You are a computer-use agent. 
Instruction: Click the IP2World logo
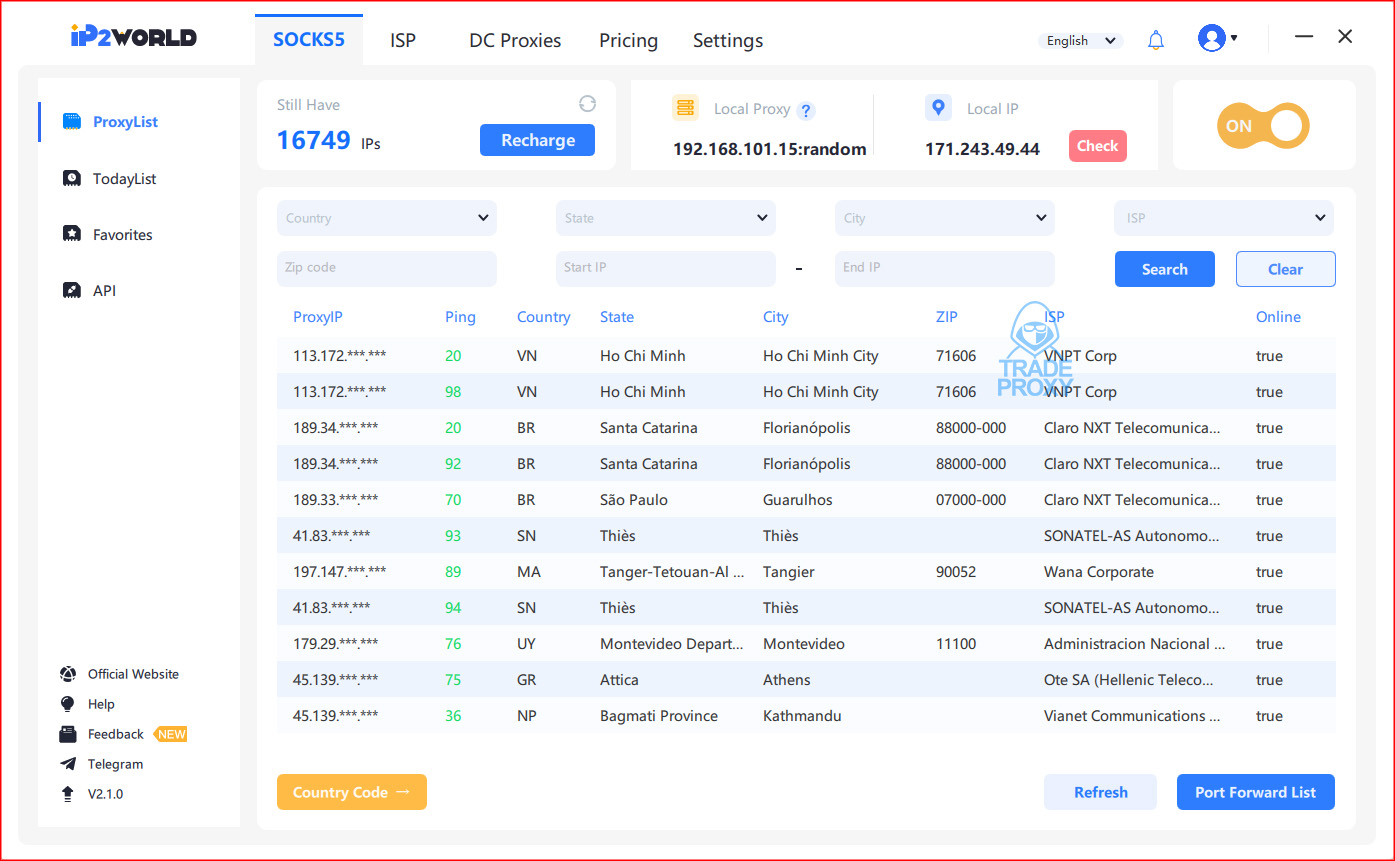point(133,37)
